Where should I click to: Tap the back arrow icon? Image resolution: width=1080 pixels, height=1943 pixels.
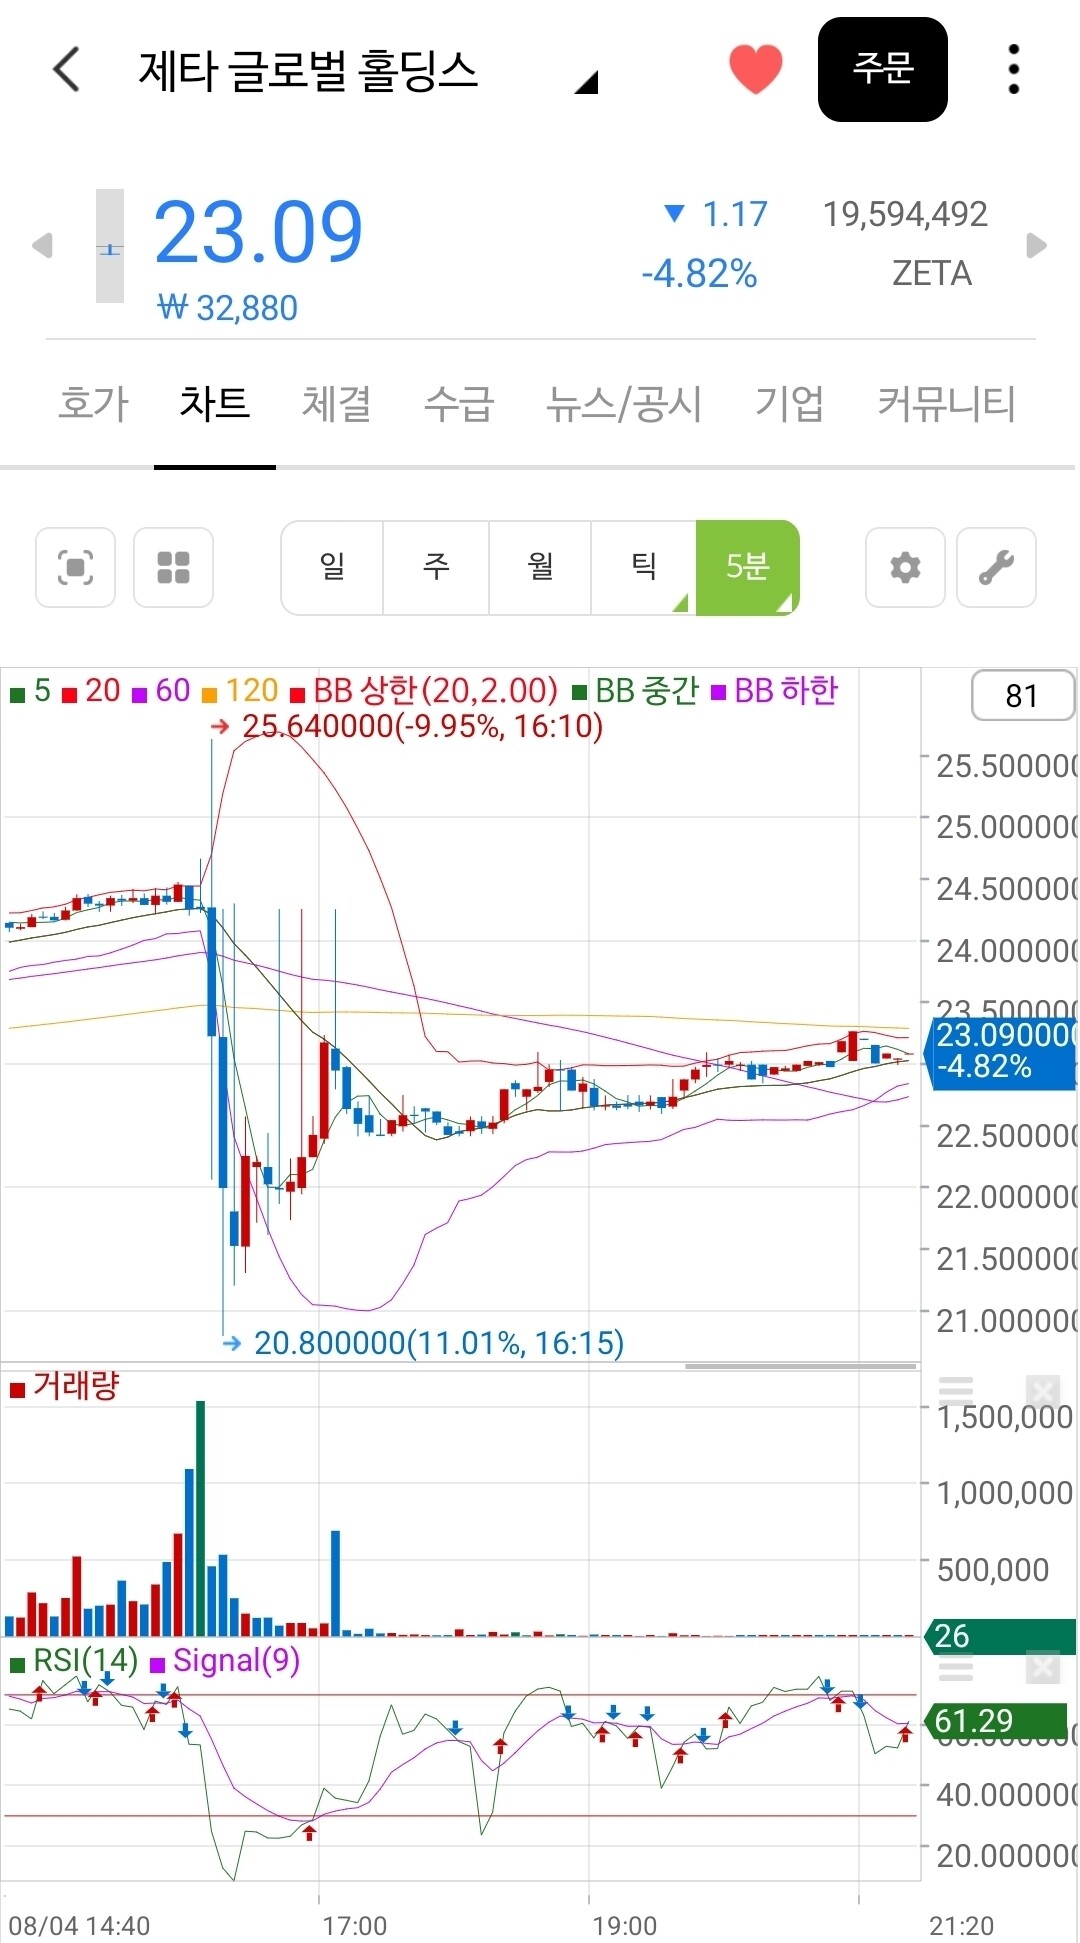point(66,69)
